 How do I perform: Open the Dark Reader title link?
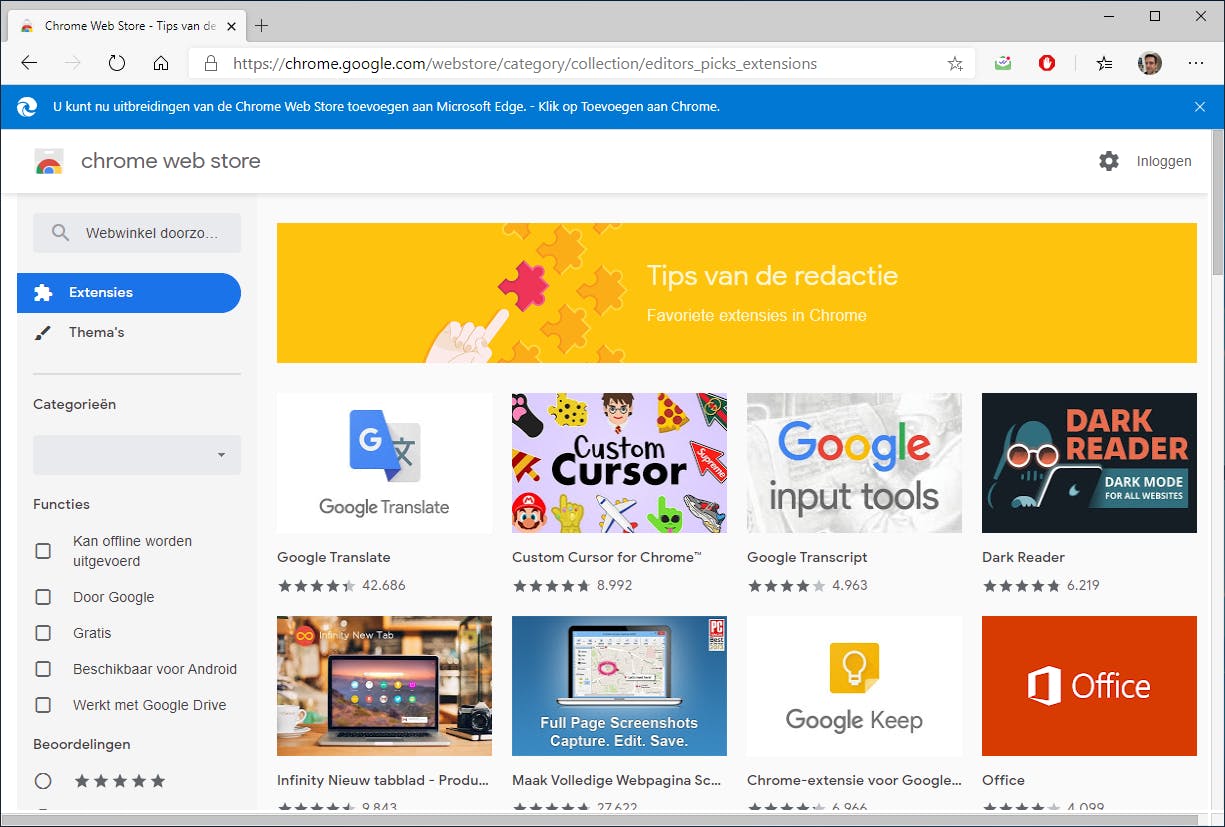[1023, 557]
